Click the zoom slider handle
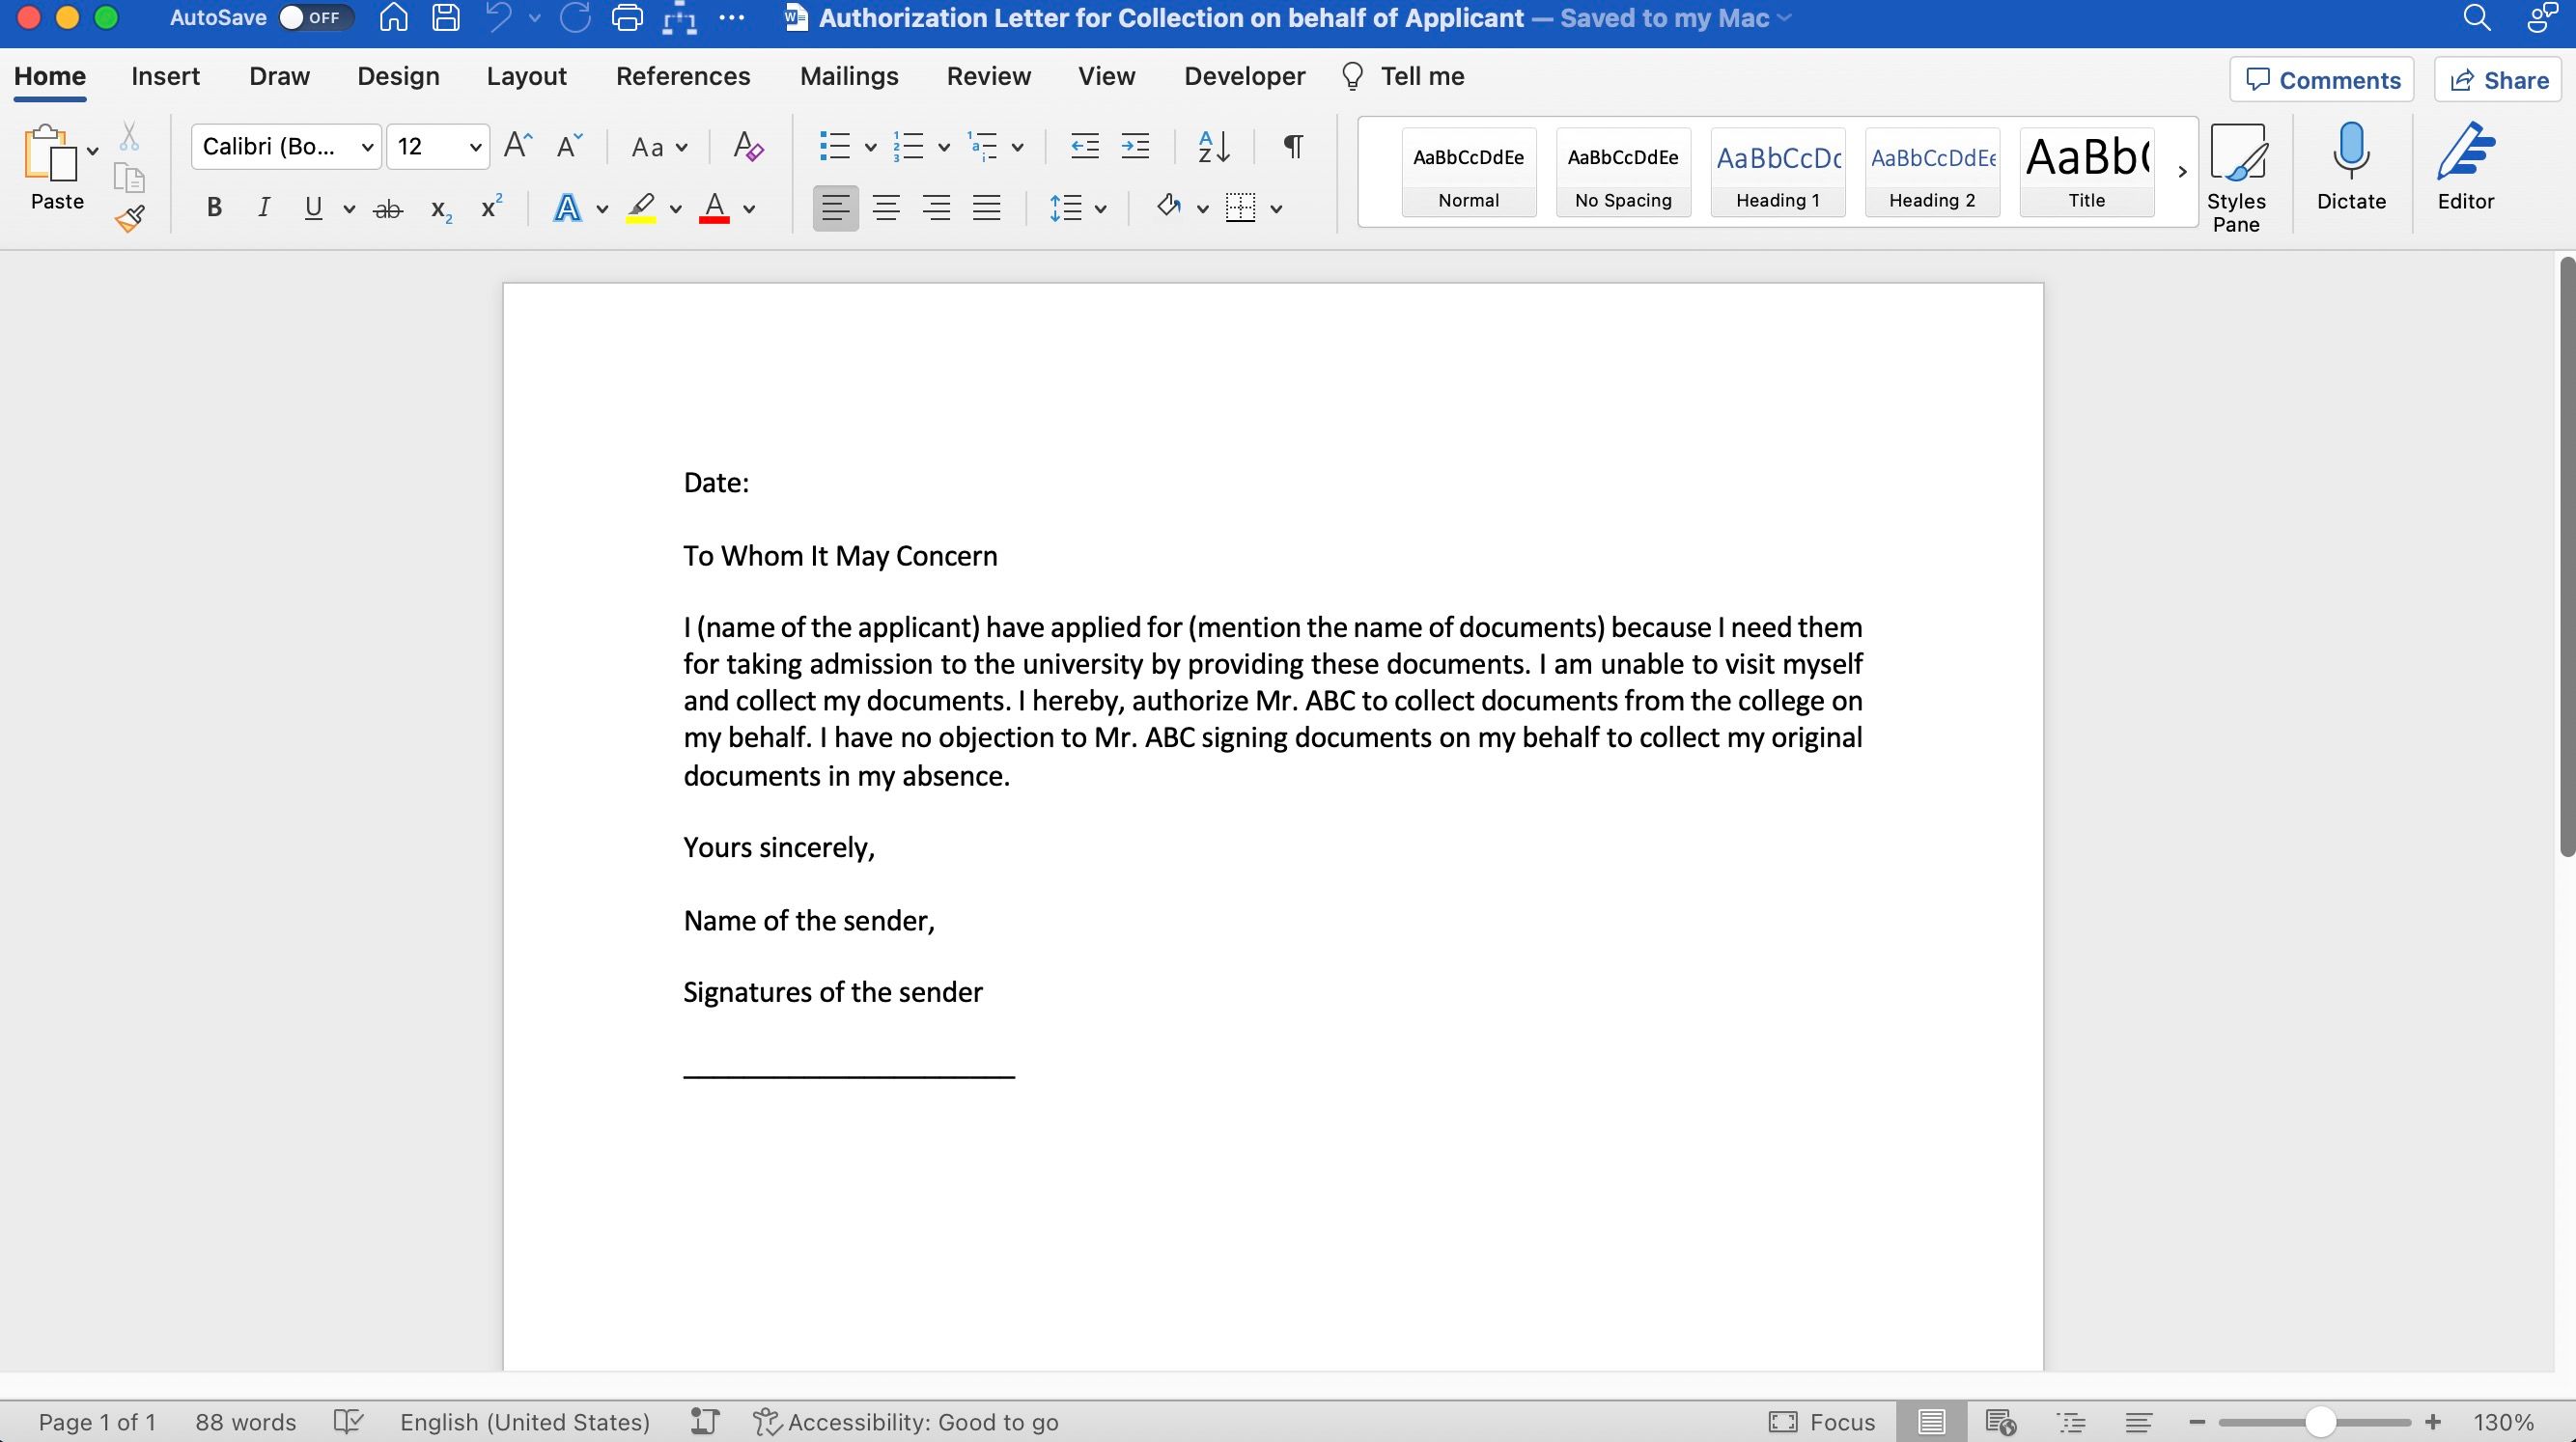Image resolution: width=2576 pixels, height=1442 pixels. point(2320,1421)
